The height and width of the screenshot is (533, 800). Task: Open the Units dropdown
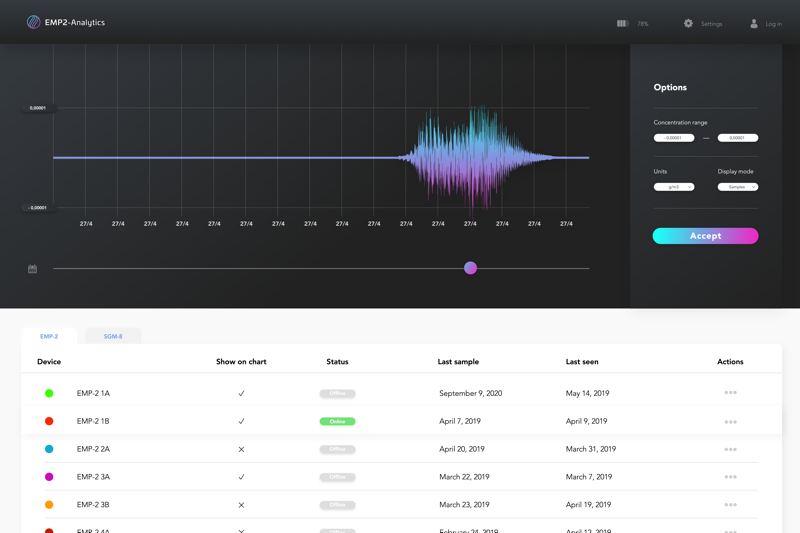tap(674, 187)
